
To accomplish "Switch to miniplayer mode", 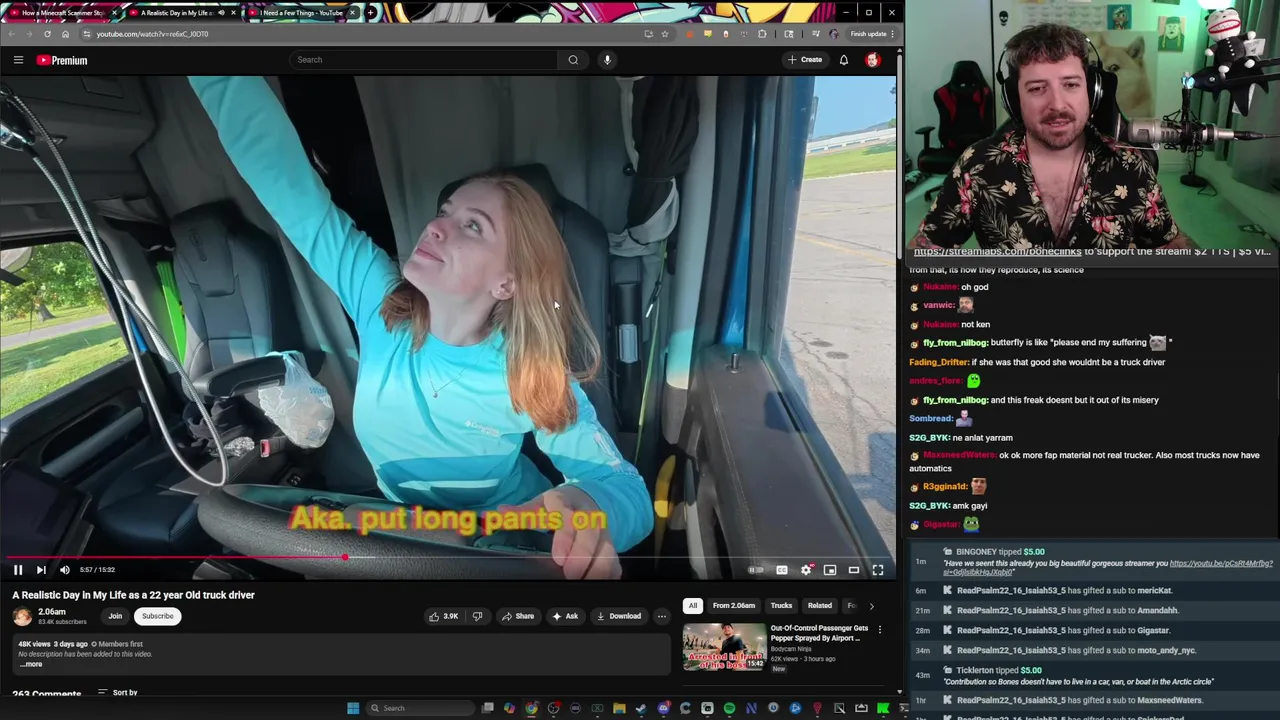I will pos(830,570).
